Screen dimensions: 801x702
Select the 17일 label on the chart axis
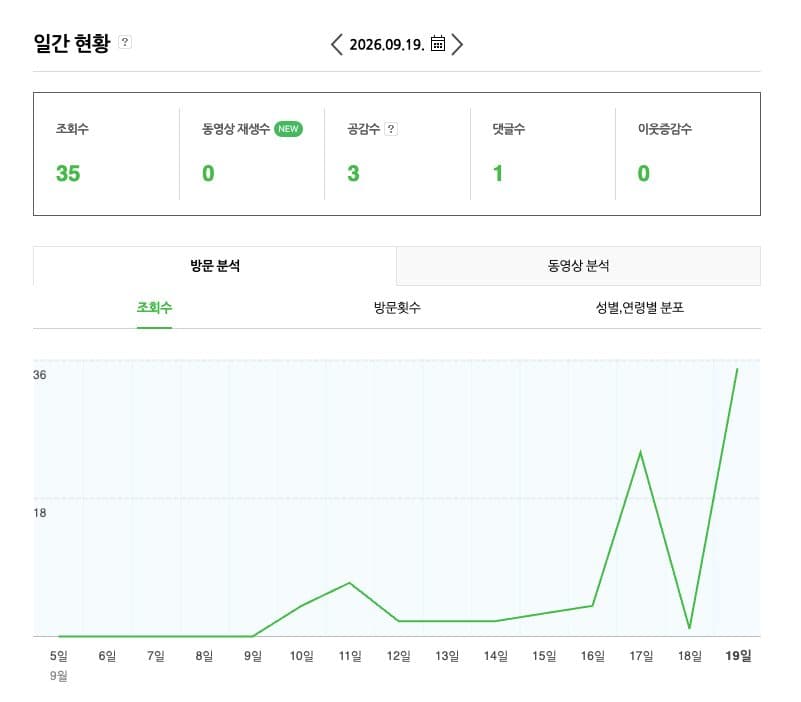(x=641, y=656)
